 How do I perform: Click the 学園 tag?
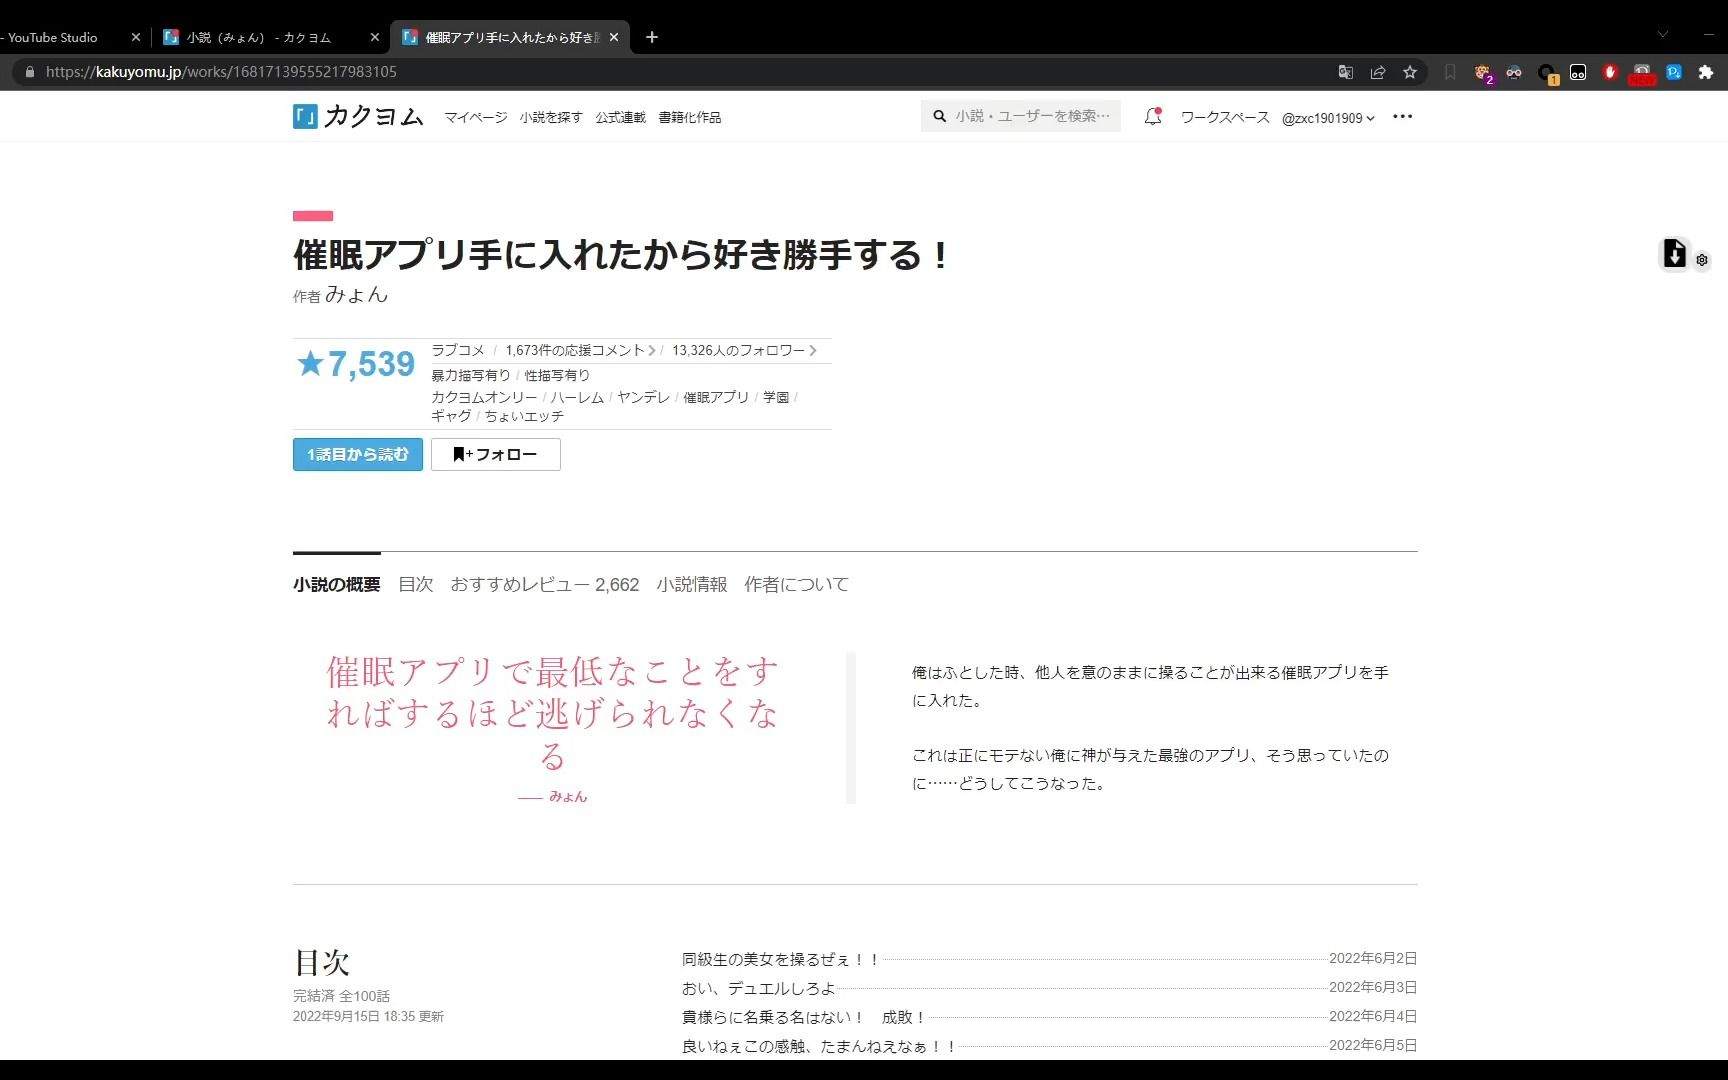[x=776, y=397]
